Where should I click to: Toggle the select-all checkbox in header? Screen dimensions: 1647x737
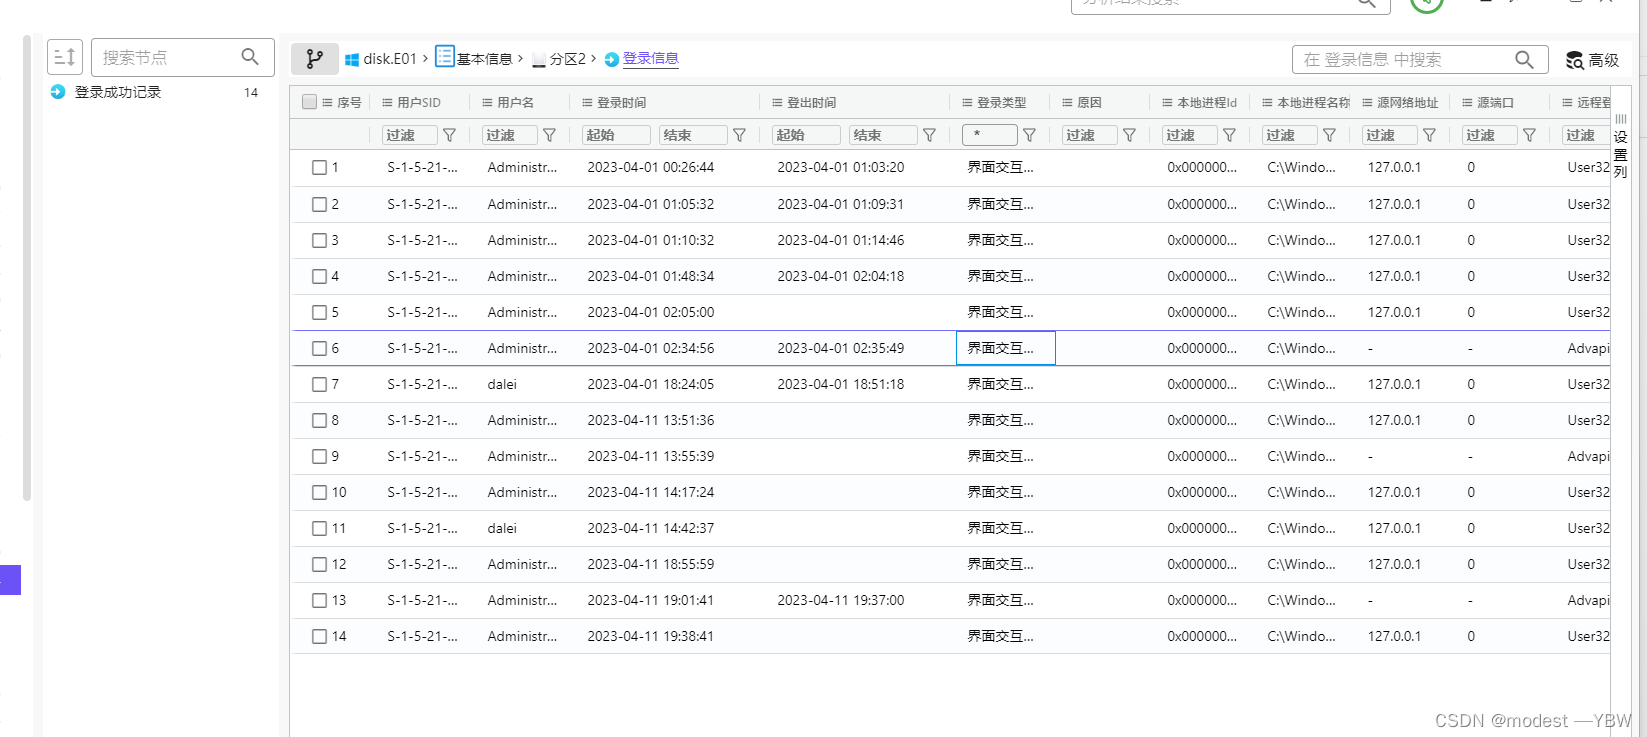(x=310, y=102)
